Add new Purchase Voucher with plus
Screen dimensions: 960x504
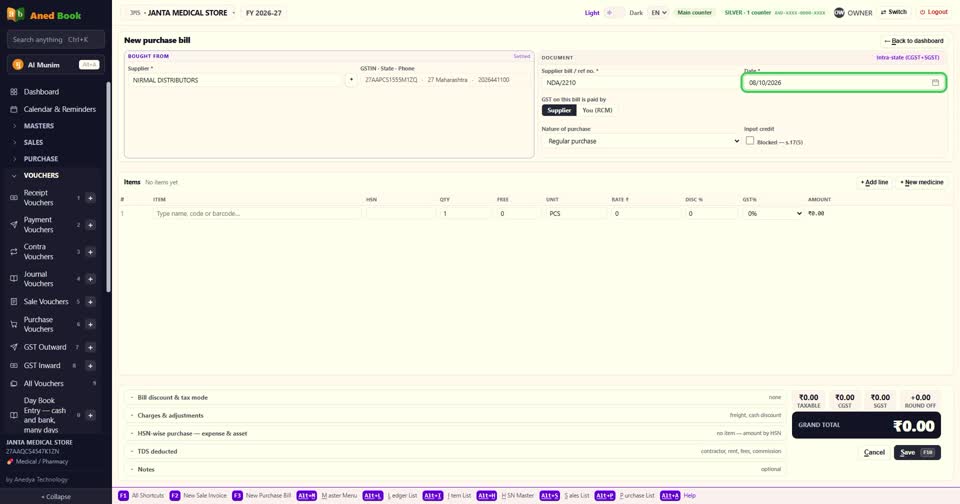(90, 325)
